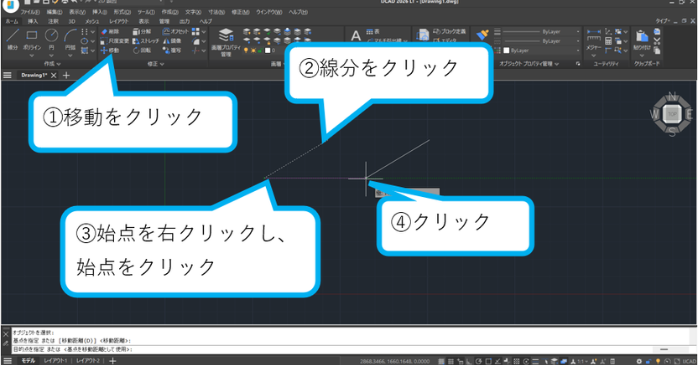Expand the 修正 panel

tap(156, 64)
